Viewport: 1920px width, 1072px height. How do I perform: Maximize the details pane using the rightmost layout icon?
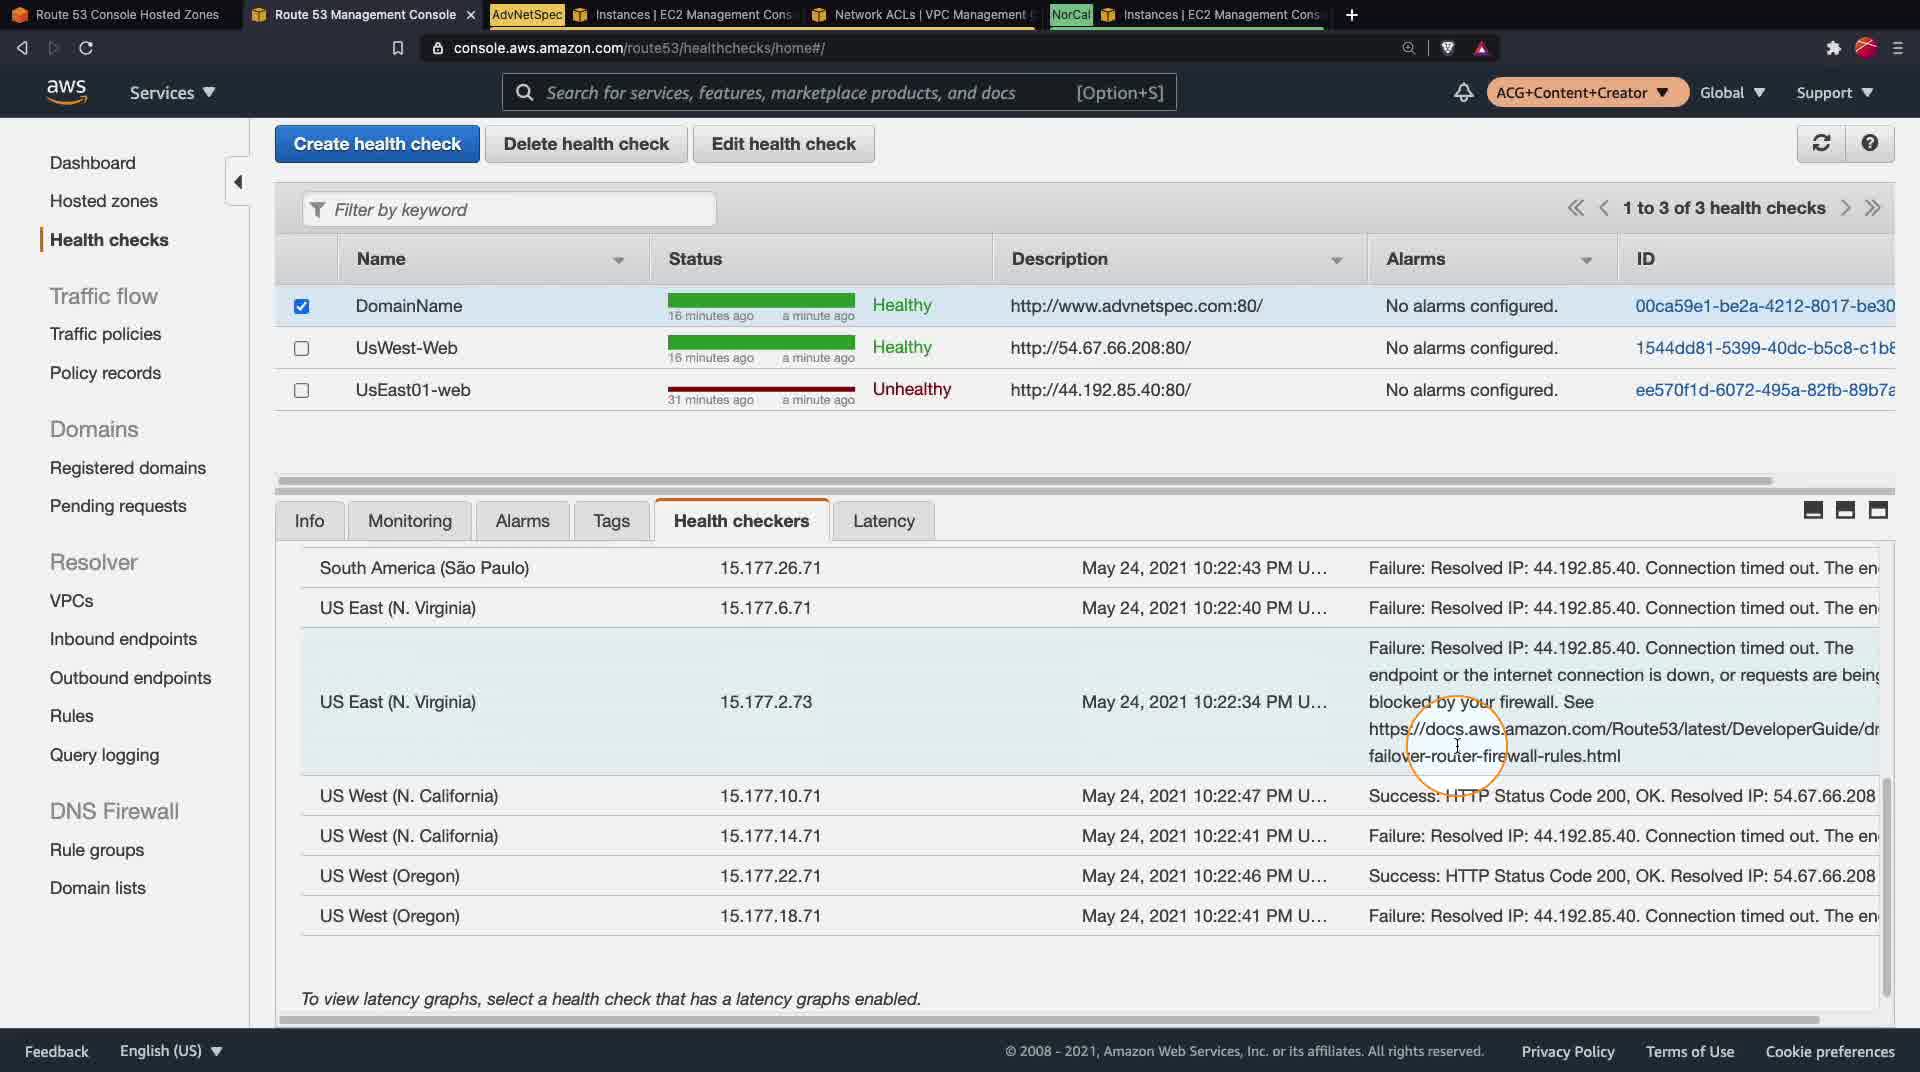[x=1878, y=510]
